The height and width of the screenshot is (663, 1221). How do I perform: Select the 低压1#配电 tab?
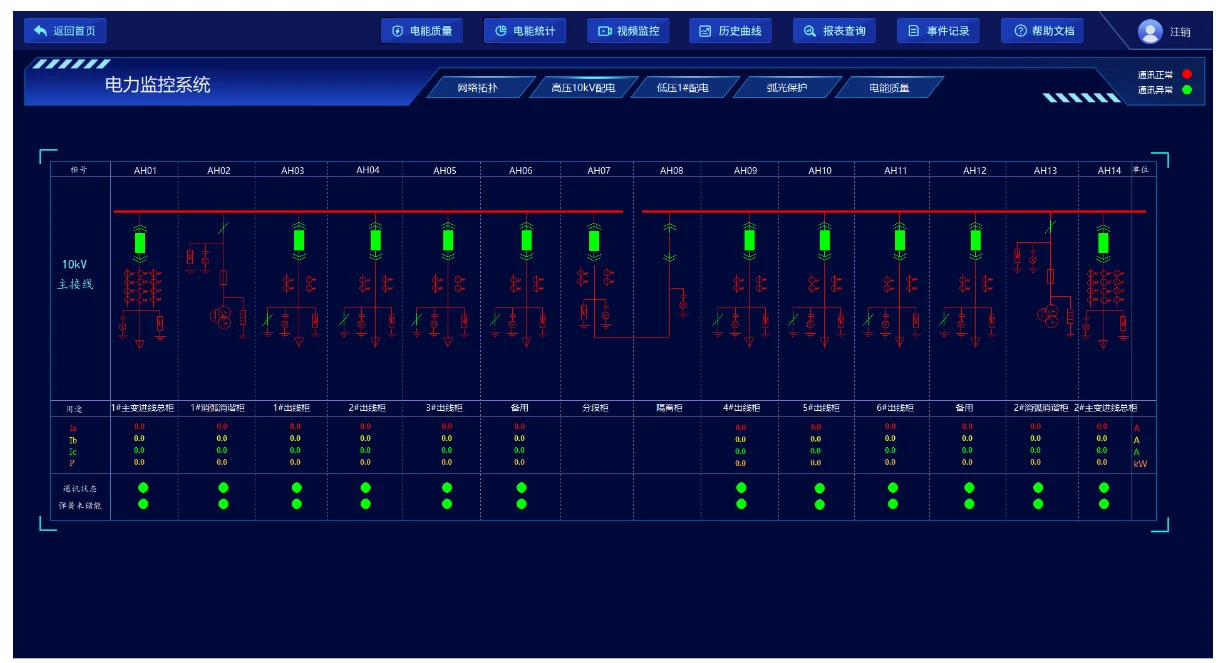(682, 88)
